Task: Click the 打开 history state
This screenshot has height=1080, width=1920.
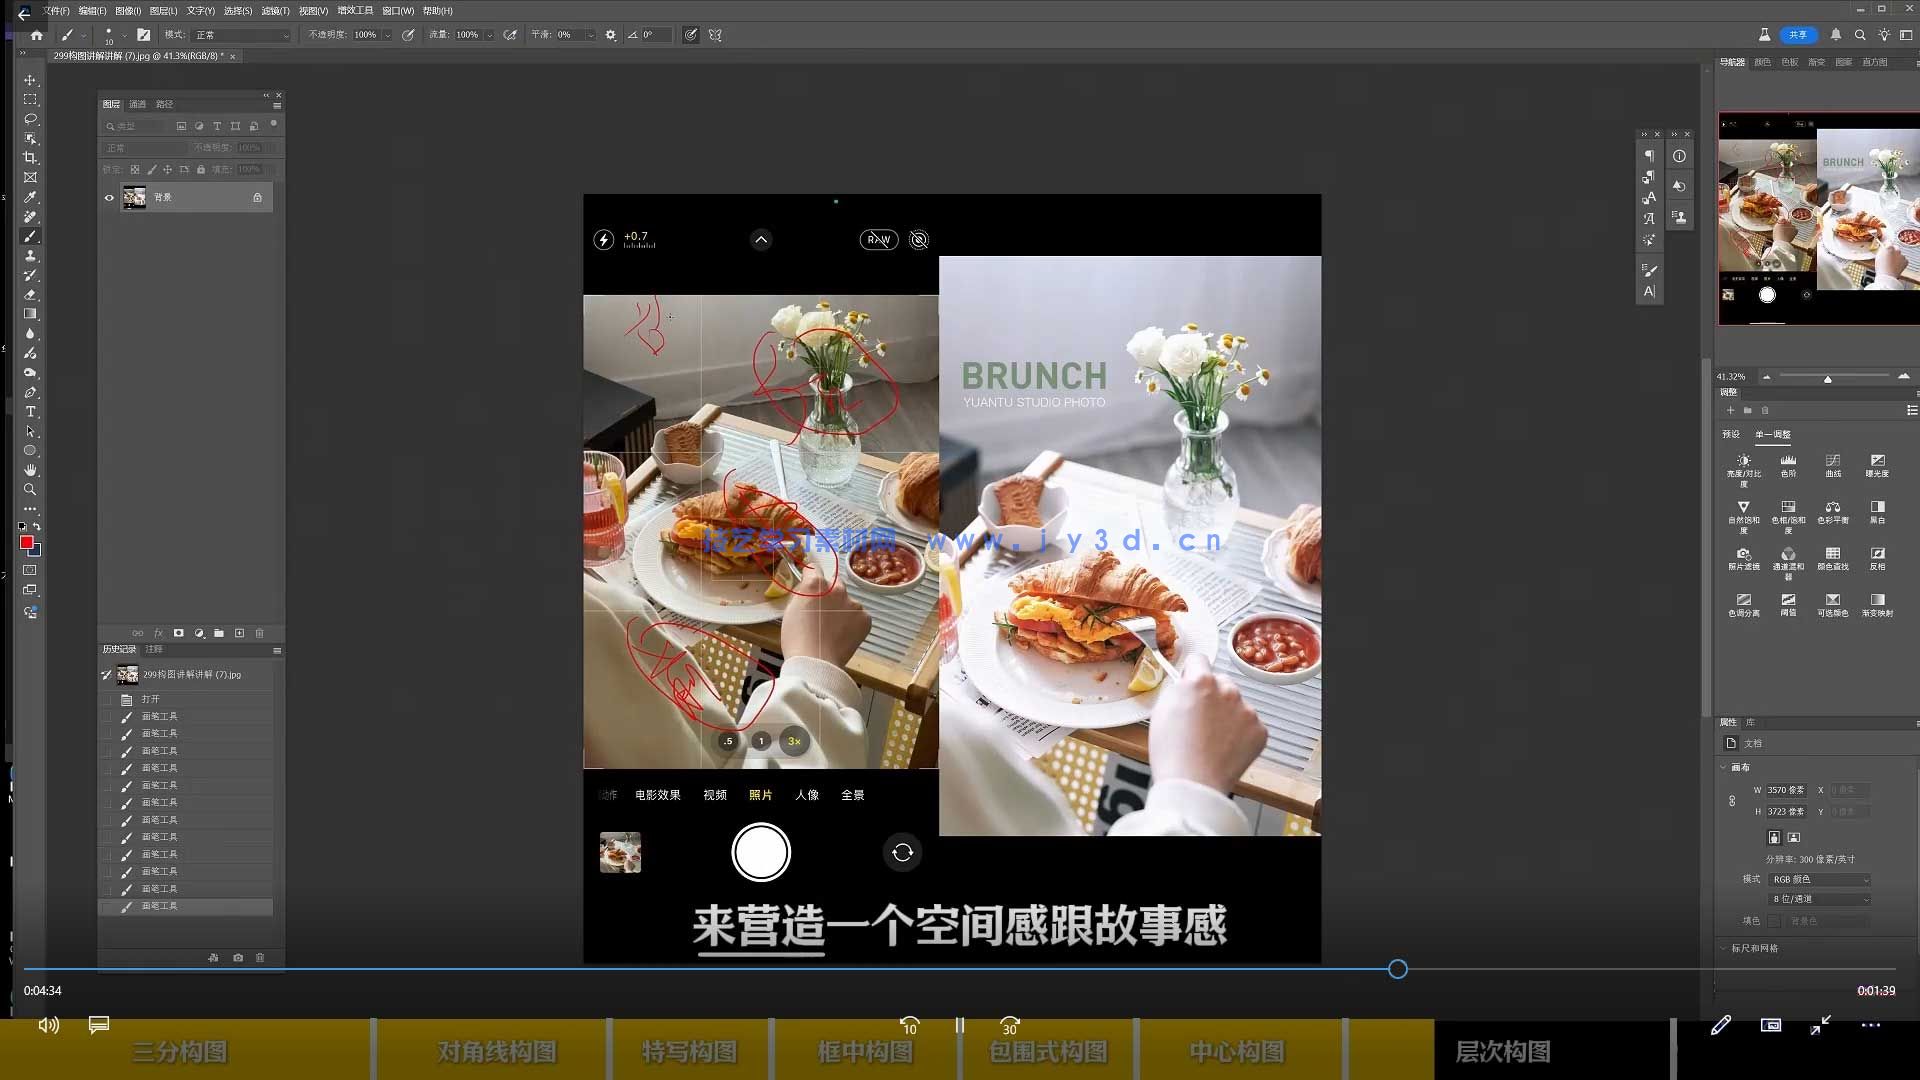Action: coord(150,699)
